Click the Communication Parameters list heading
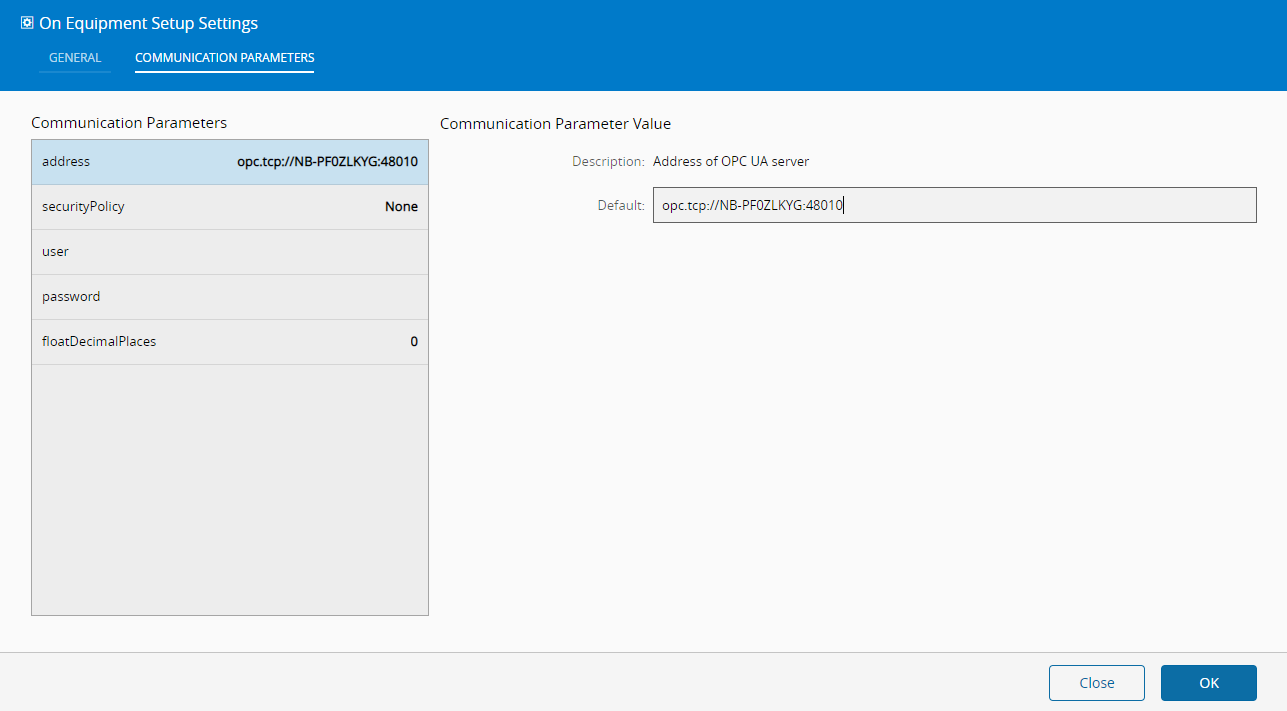 click(x=129, y=123)
